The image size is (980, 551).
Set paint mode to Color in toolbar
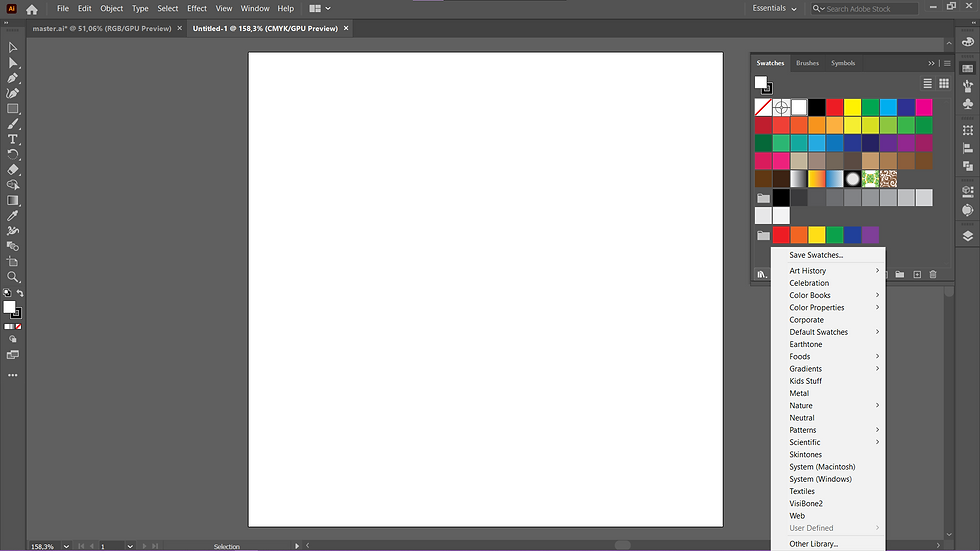point(7,327)
